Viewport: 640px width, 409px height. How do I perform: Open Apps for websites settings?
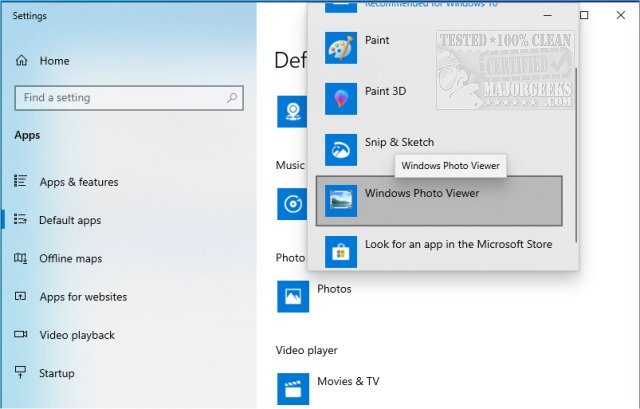[83, 297]
